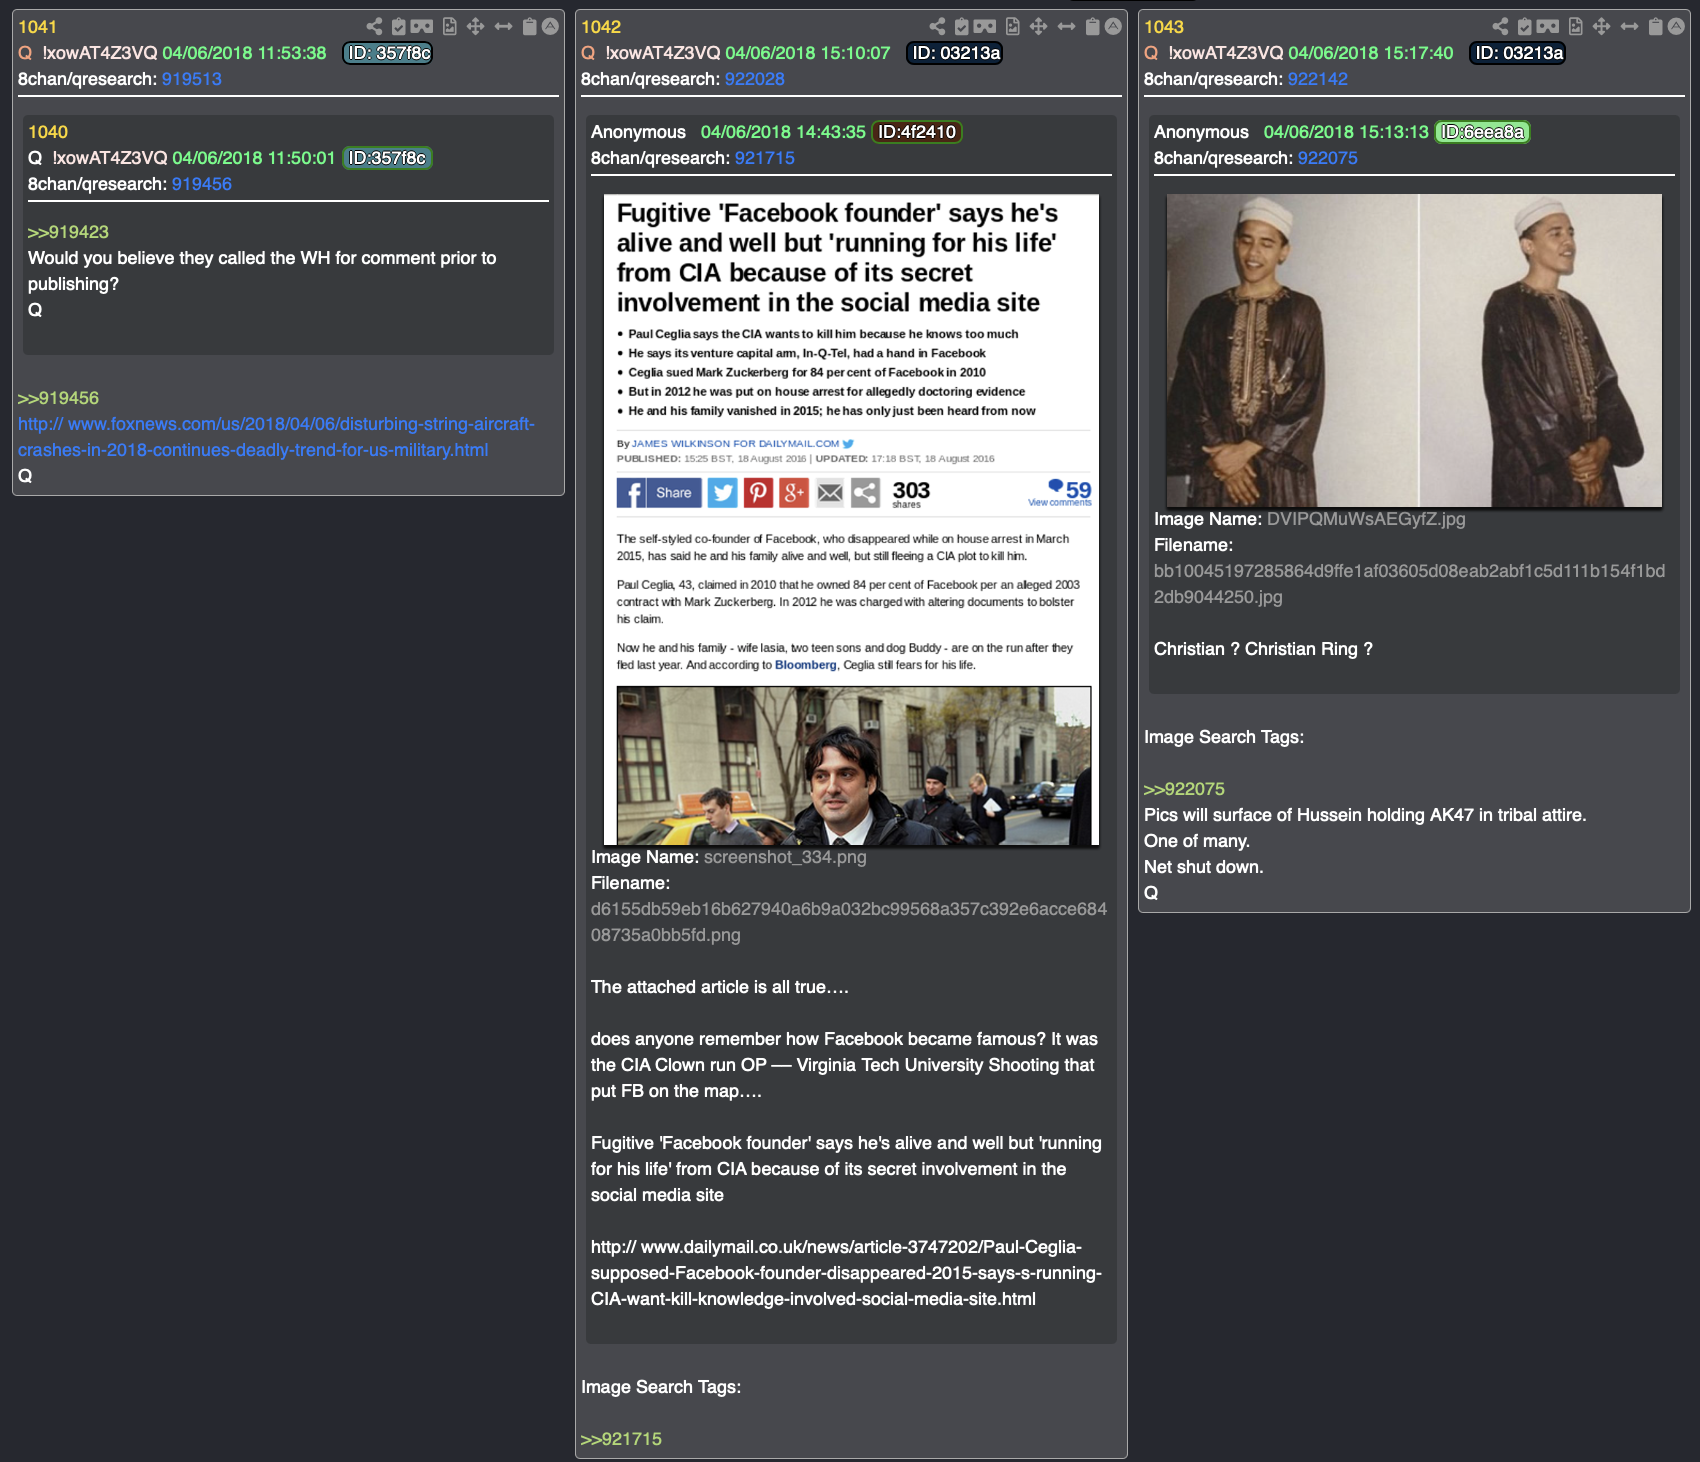The image size is (1700, 1462).
Task: Click the VR goggles icon on post 1042
Action: tap(985, 26)
